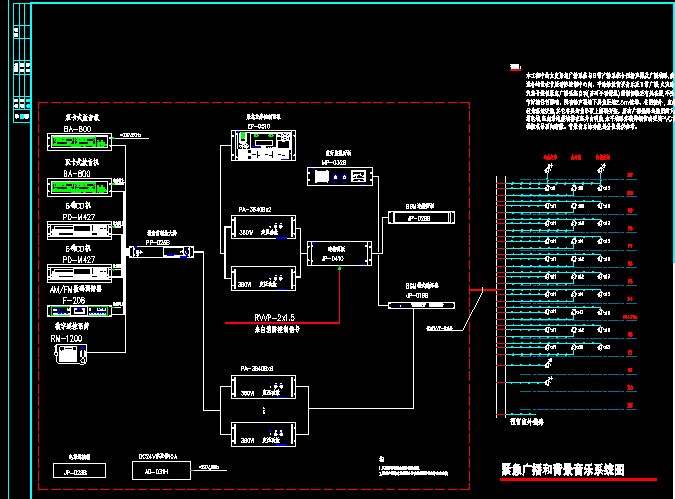Select the top BA-800 device symbol
Viewport: 675px width, 499px height.
coord(79,142)
